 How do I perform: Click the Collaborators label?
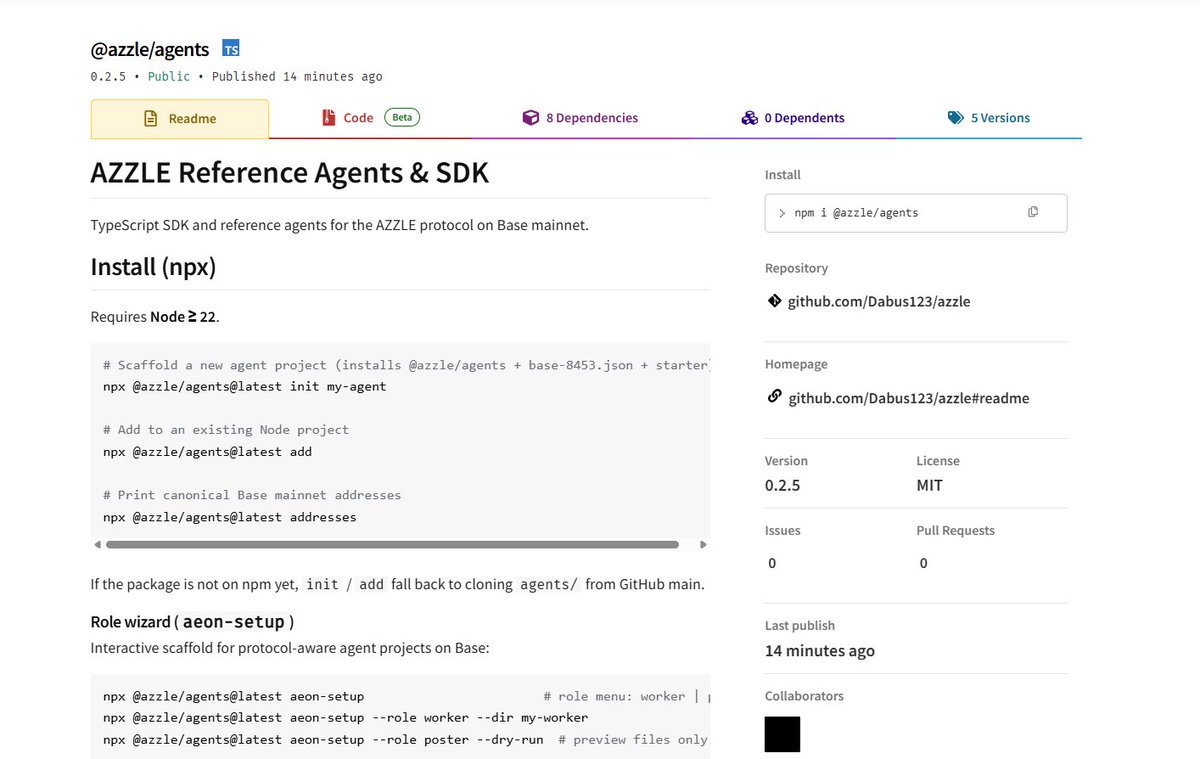point(804,696)
